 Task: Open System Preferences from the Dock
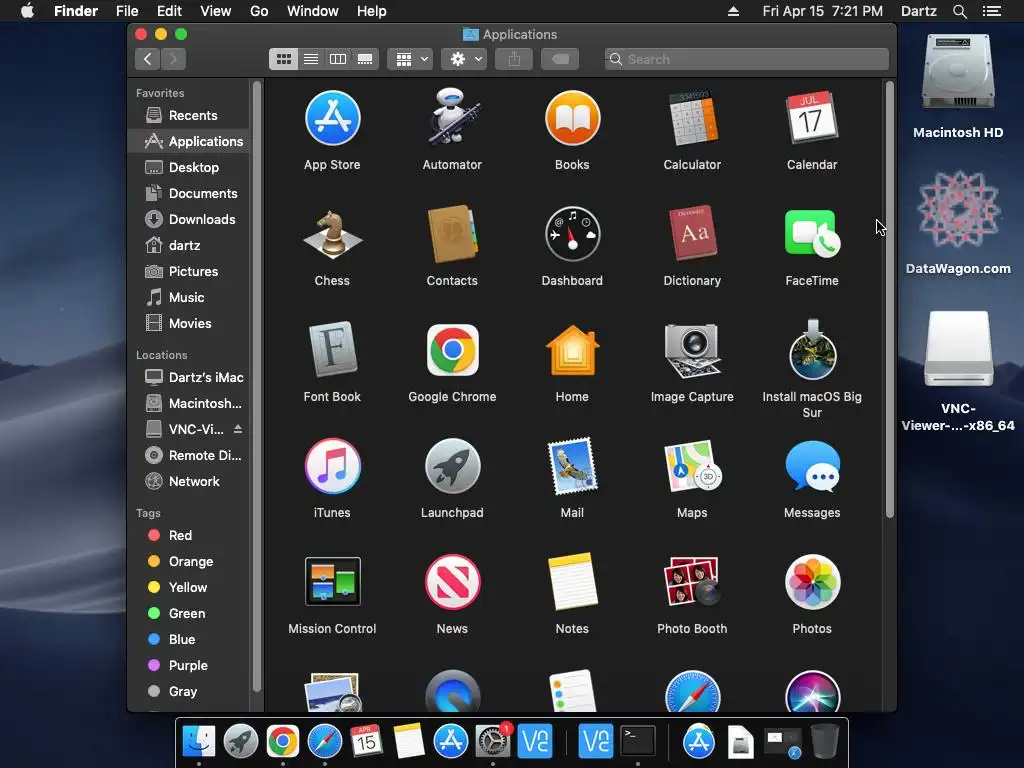tap(493, 741)
